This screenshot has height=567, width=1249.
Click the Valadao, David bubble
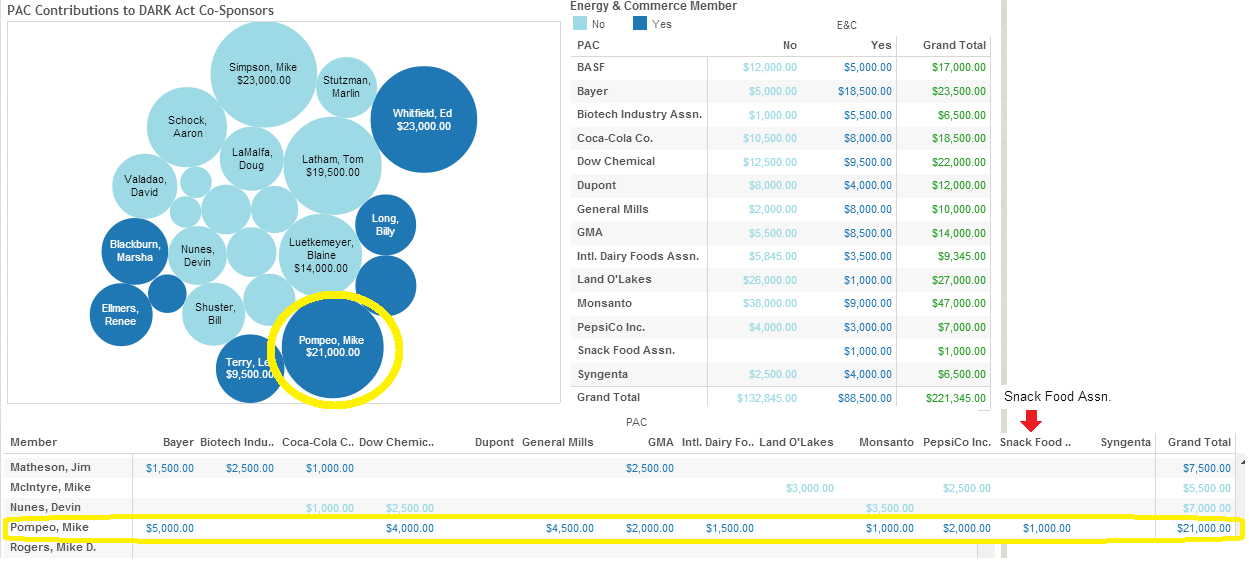[x=146, y=186]
